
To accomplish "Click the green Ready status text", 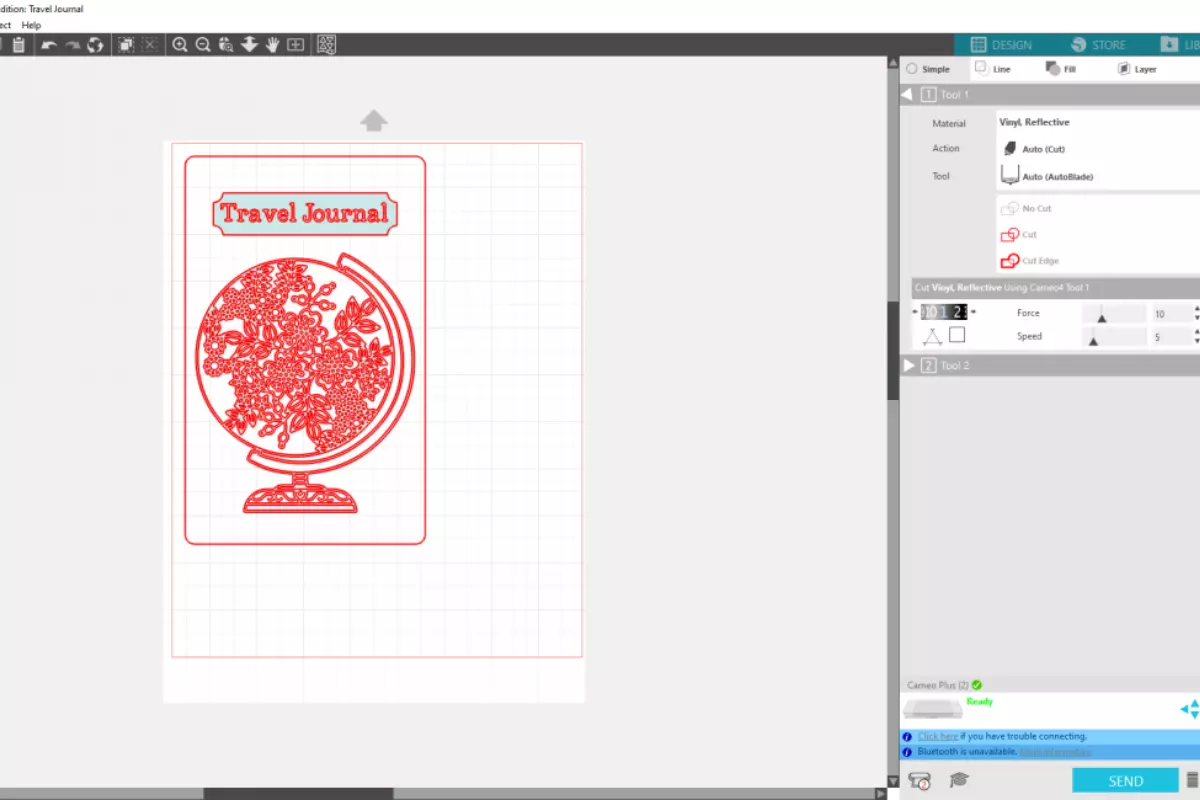I will [980, 702].
